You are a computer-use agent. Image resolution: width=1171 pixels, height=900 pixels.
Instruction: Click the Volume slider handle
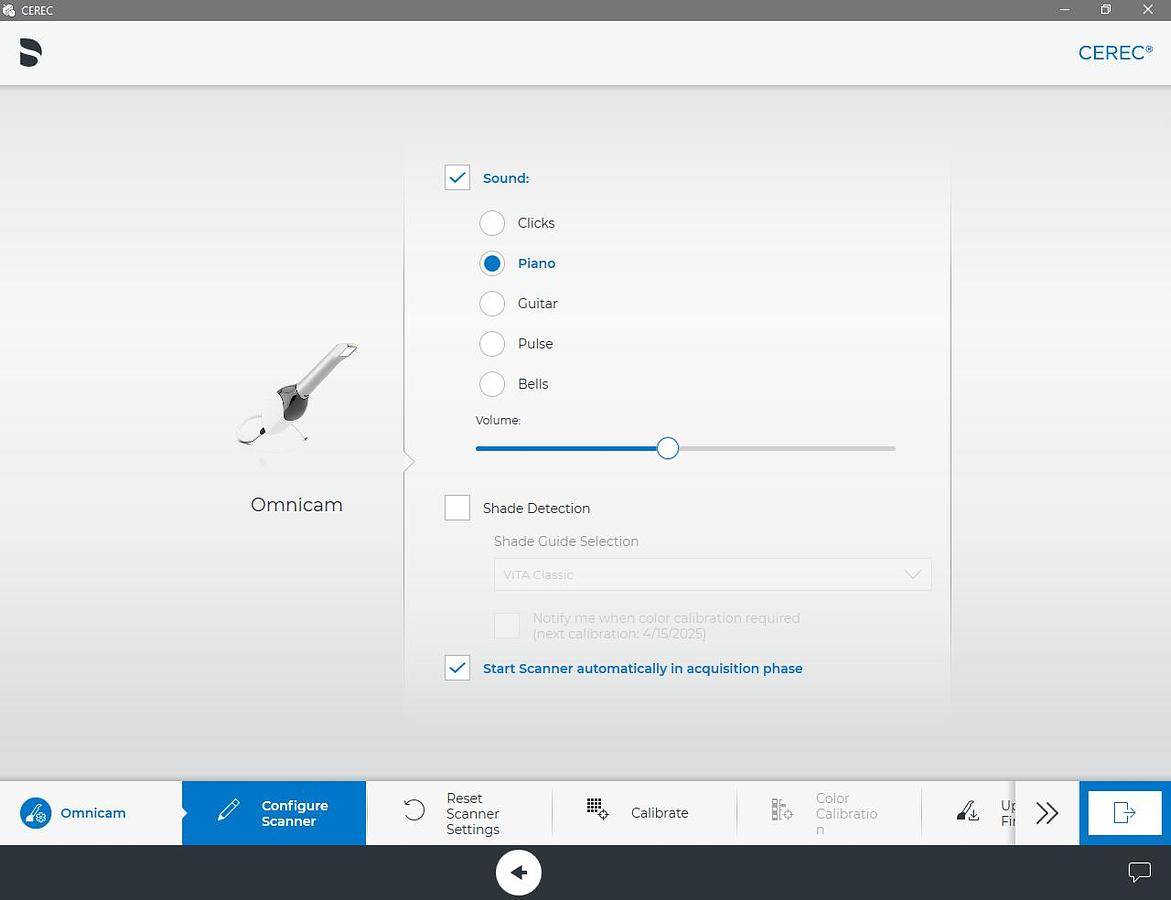[668, 448]
